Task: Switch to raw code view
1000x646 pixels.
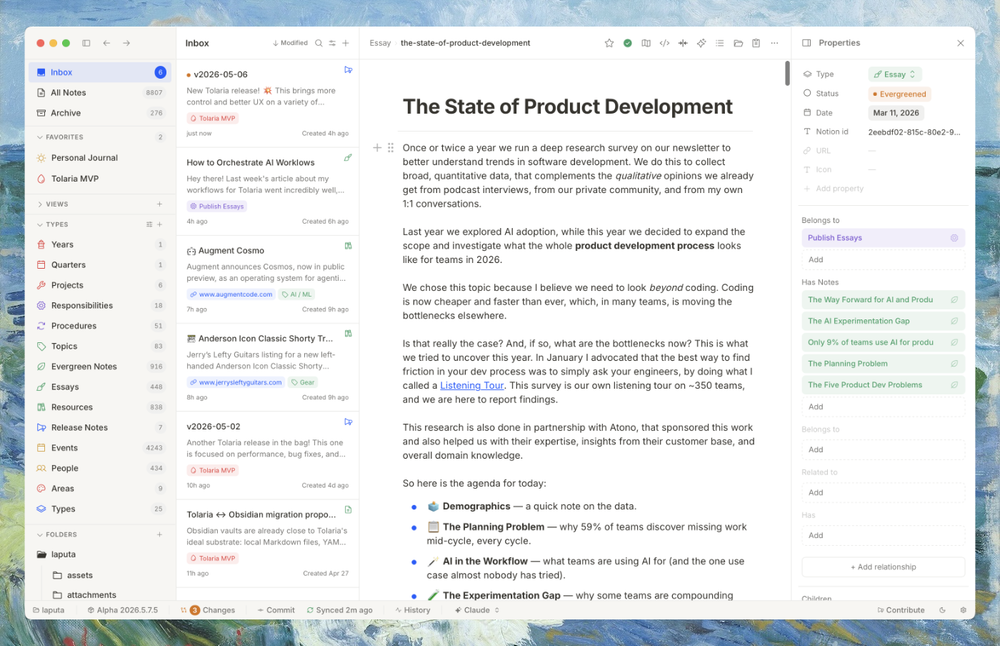Action: [x=665, y=43]
